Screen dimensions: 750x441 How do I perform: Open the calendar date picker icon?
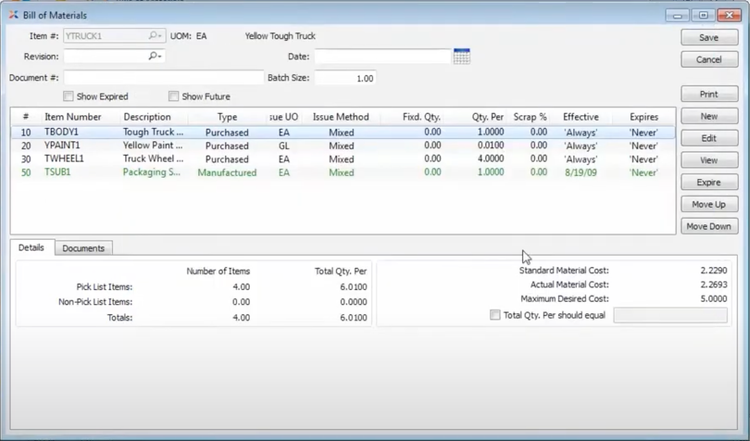[461, 57]
